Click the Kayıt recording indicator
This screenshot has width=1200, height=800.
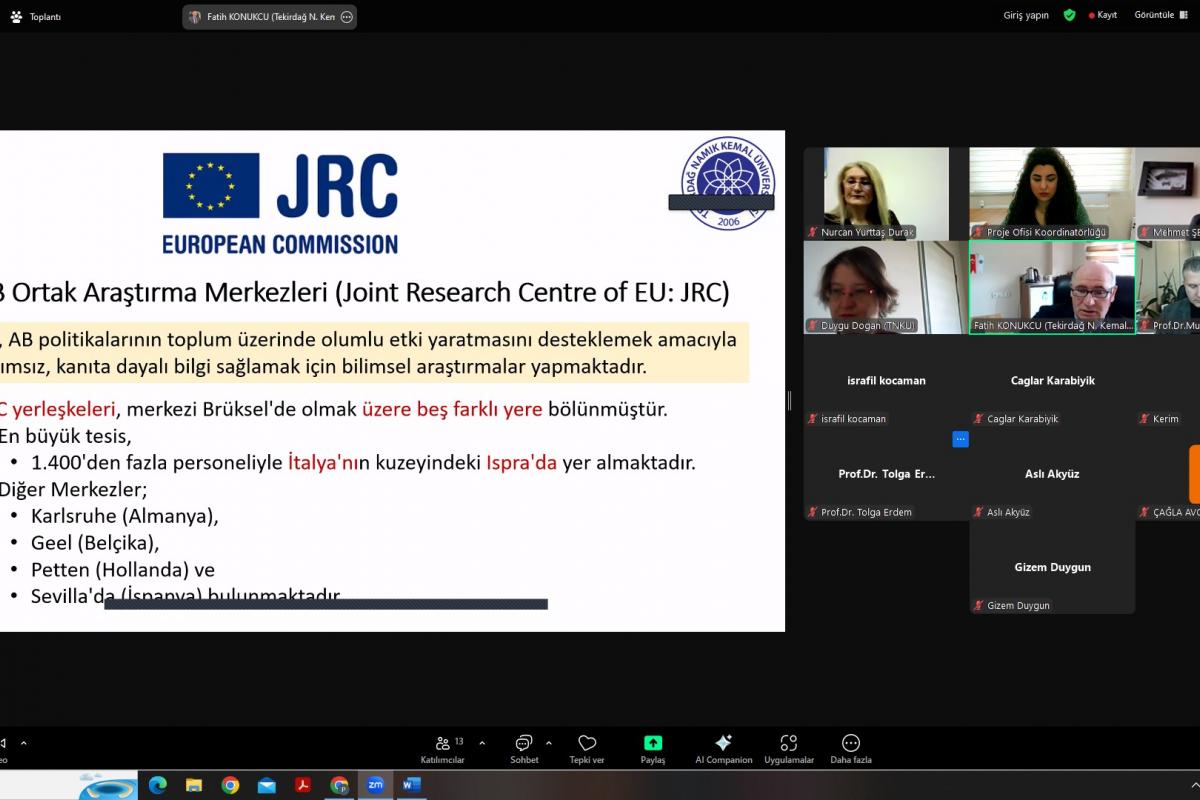[x=1101, y=15]
